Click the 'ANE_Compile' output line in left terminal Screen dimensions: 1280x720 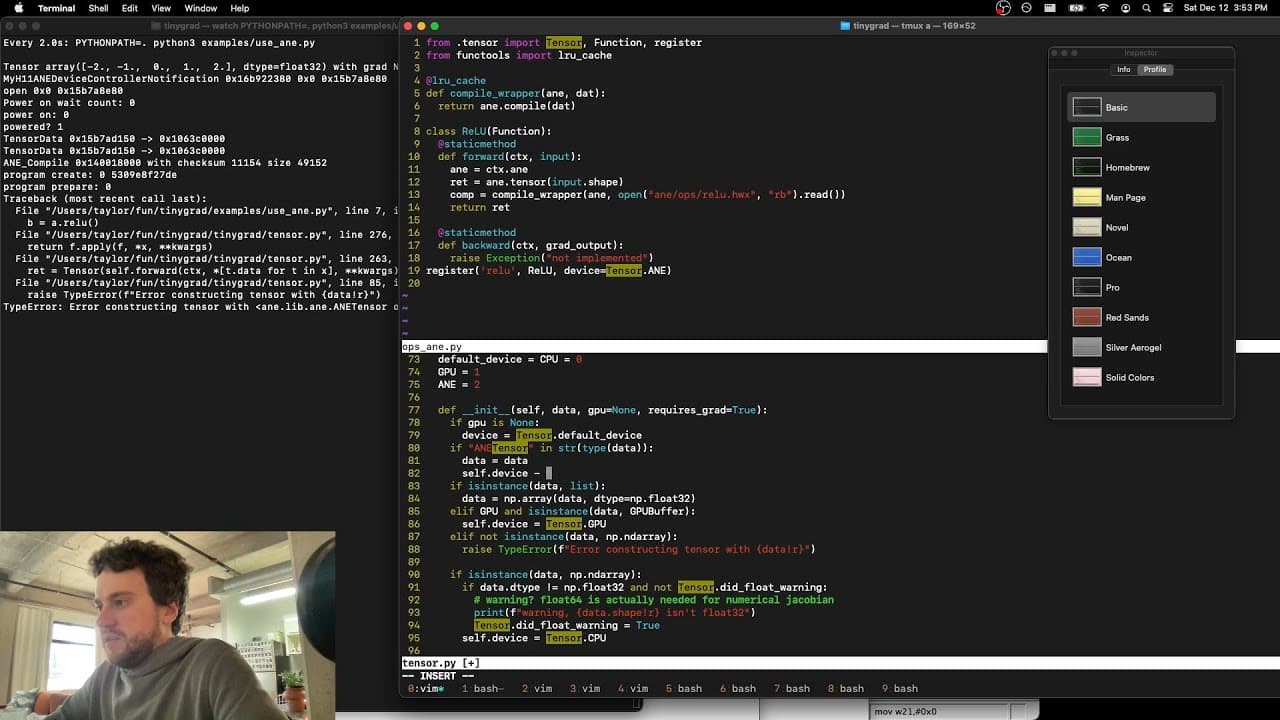(165, 162)
